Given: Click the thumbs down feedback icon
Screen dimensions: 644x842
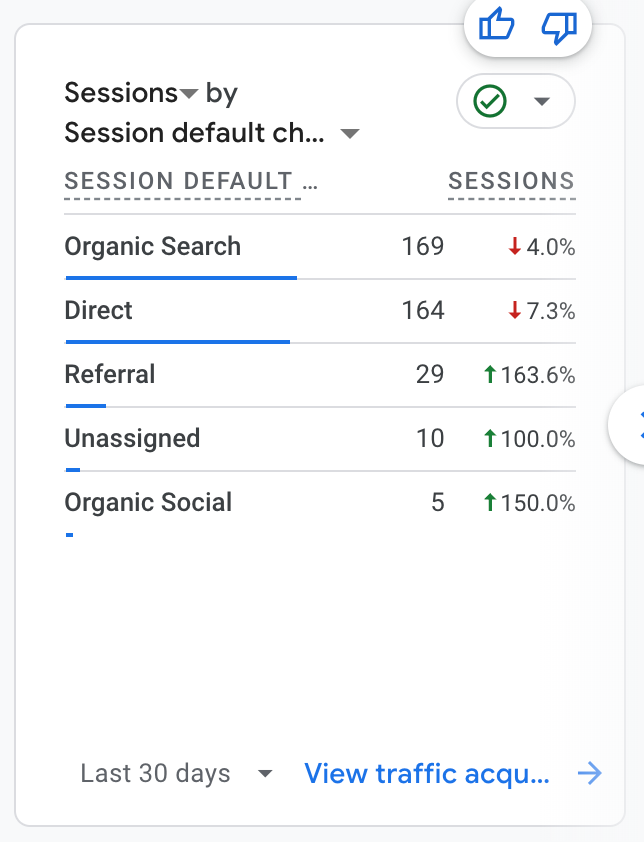Looking at the screenshot, I should 558,24.
